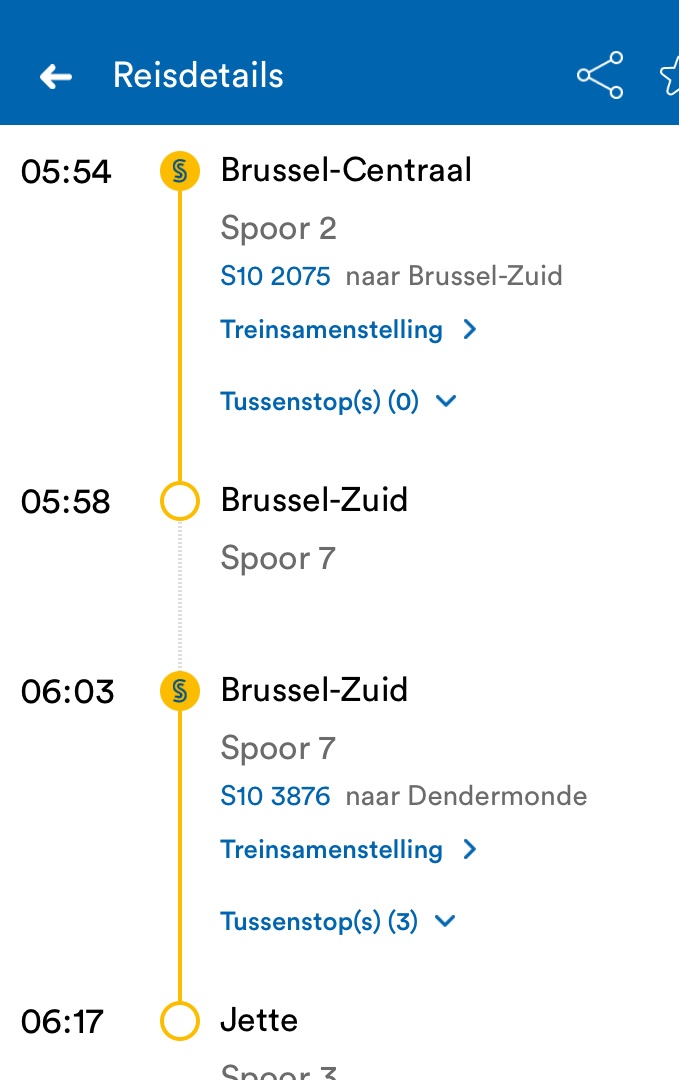679x1080 pixels.
Task: Open train S10 2075 details
Action: (x=275, y=276)
